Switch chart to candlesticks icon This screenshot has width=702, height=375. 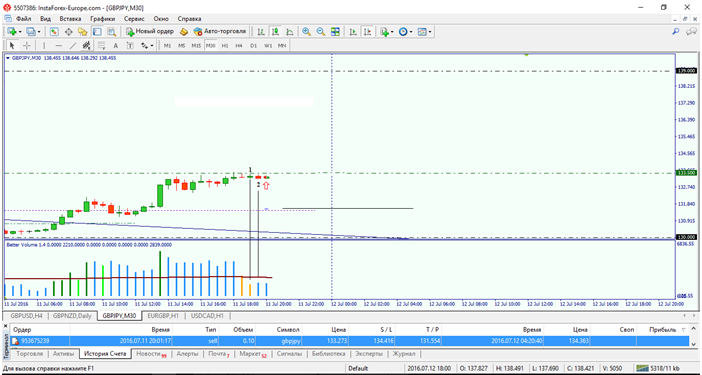275,32
